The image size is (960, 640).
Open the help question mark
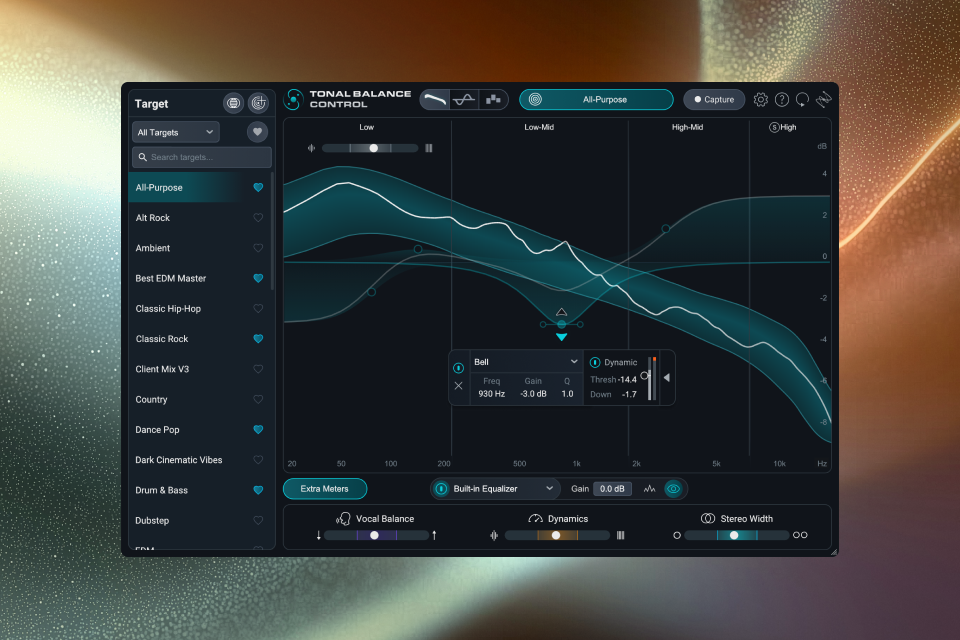[782, 100]
